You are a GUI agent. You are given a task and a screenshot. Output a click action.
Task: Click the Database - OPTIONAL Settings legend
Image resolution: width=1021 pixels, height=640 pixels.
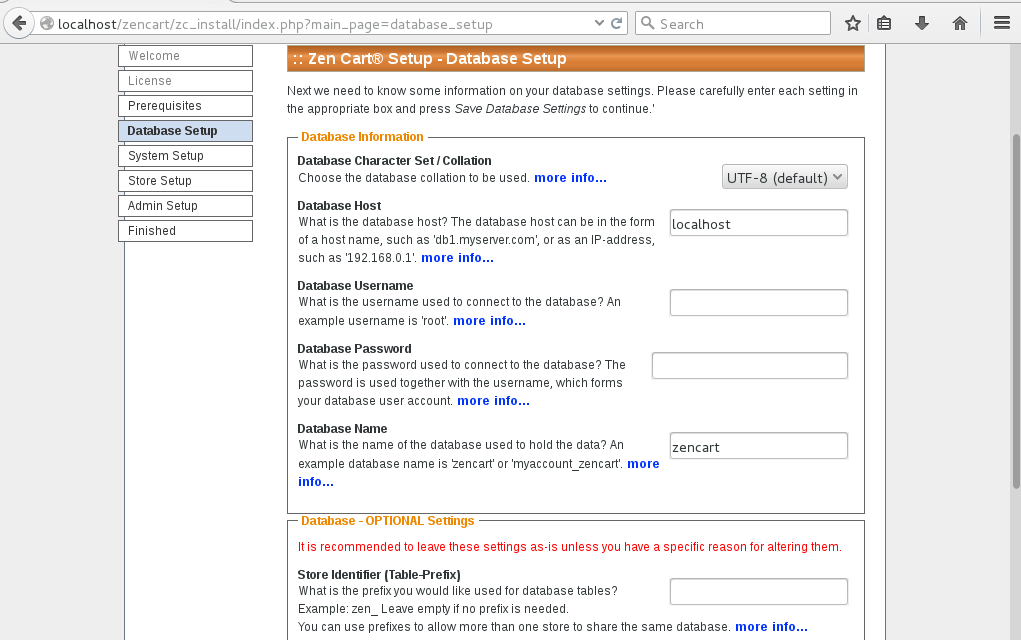click(x=387, y=521)
